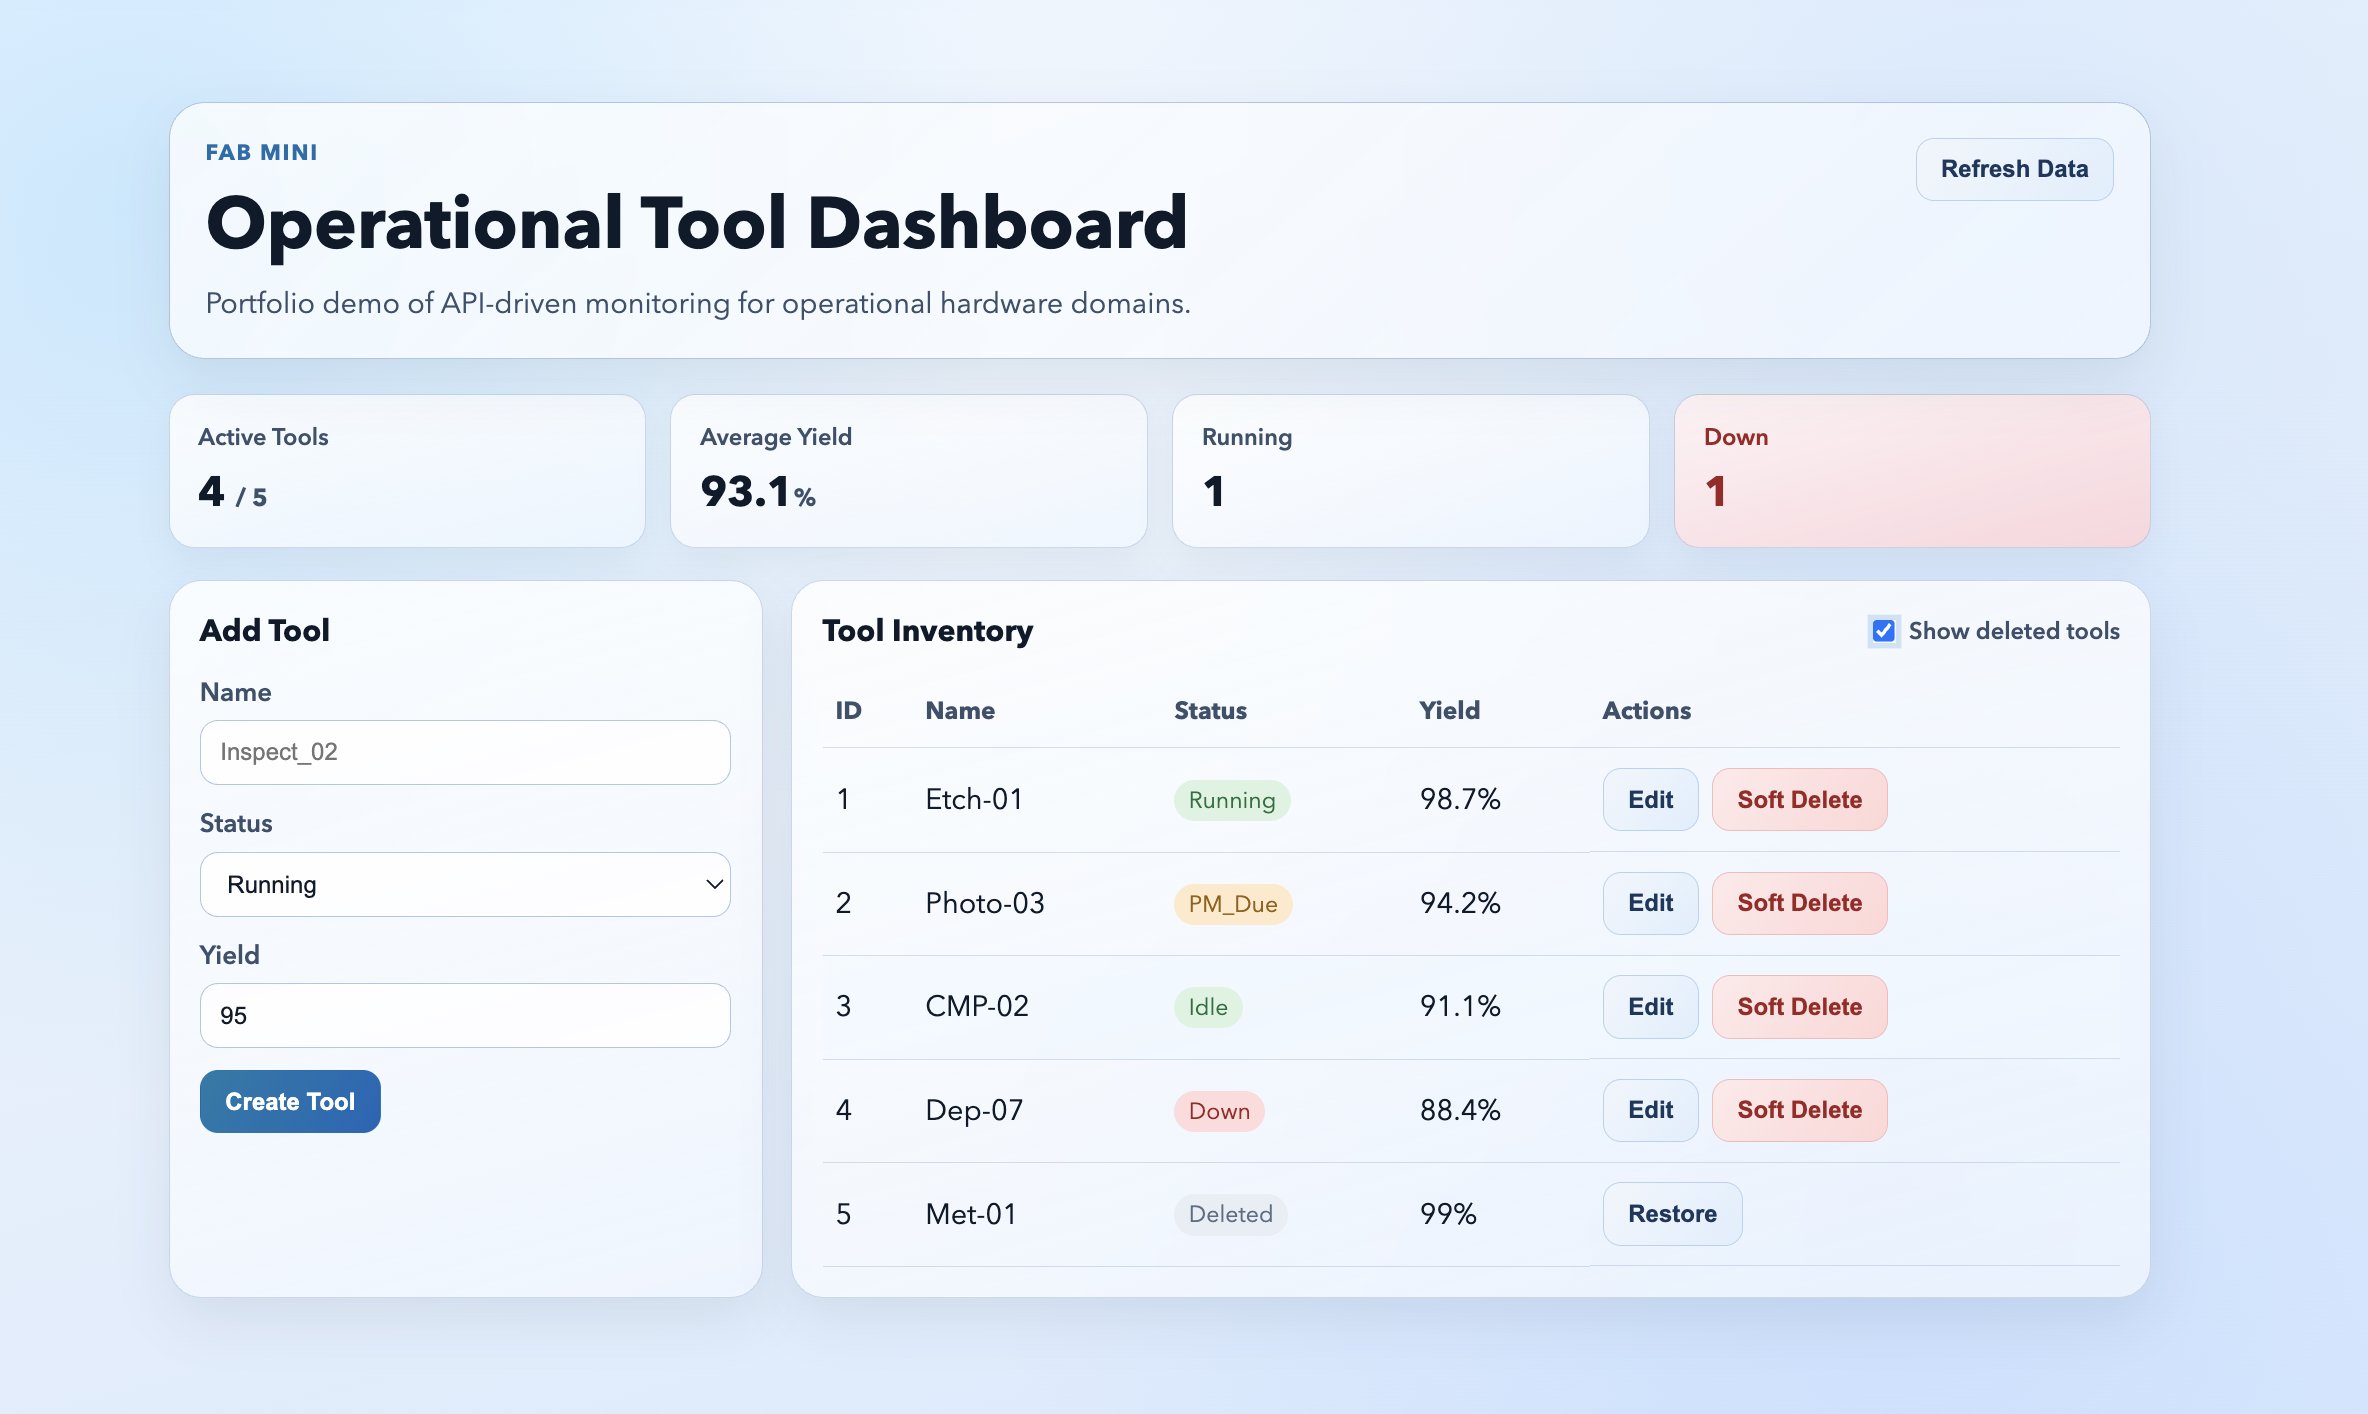Viewport: 2368px width, 1414px height.
Task: Soft Delete the Photo-03 tool
Action: click(x=1798, y=903)
